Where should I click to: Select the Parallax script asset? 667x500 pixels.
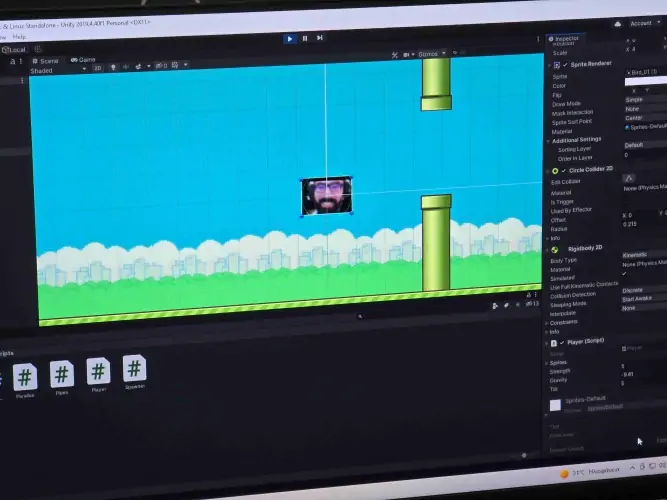point(25,380)
